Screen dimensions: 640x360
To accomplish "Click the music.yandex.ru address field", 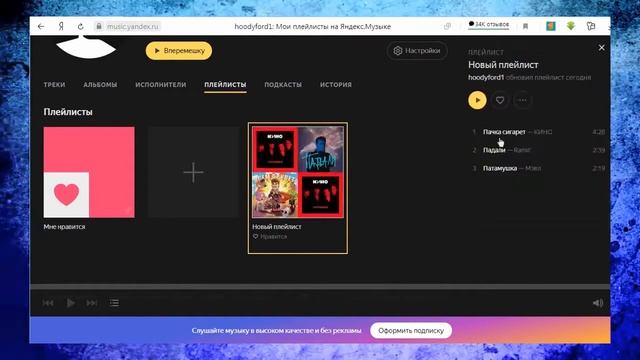I will pos(132,27).
